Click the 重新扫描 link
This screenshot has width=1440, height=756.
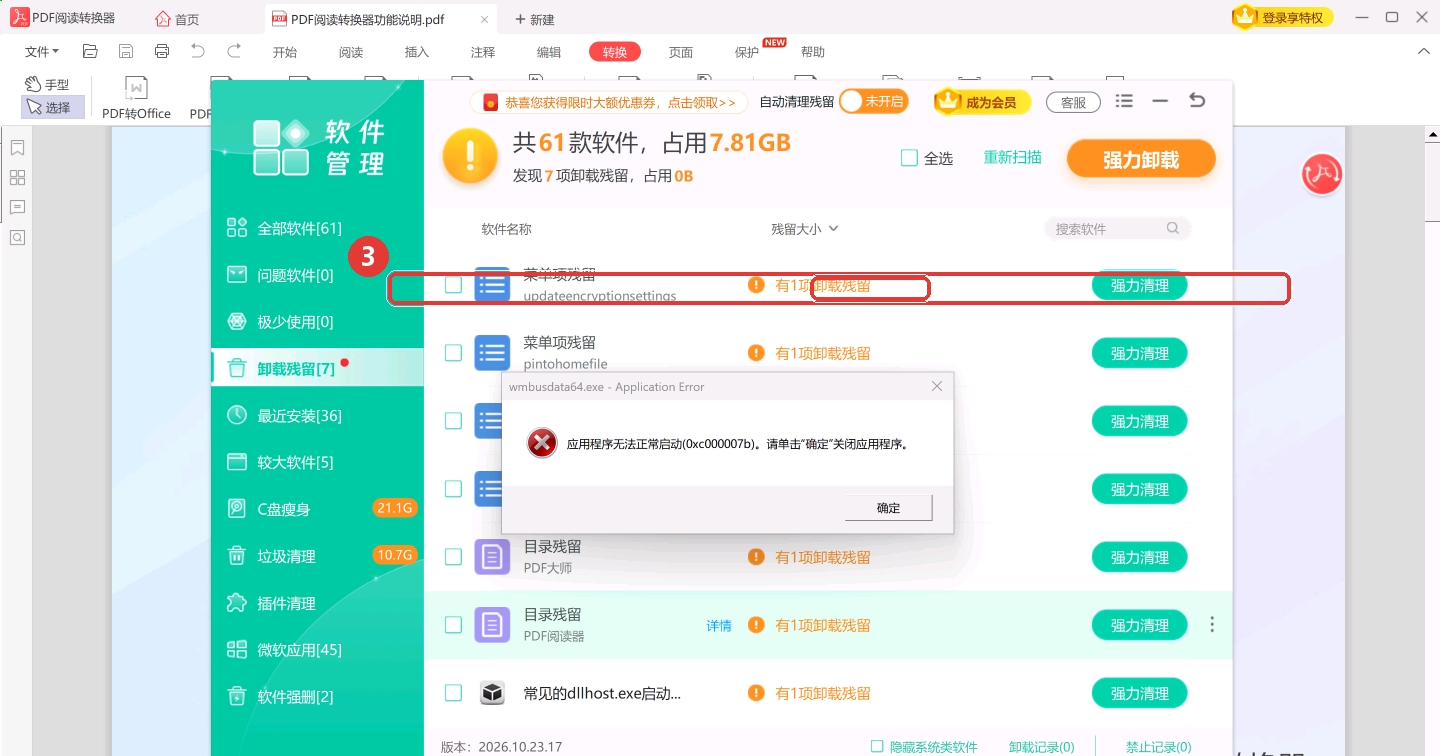click(1012, 157)
